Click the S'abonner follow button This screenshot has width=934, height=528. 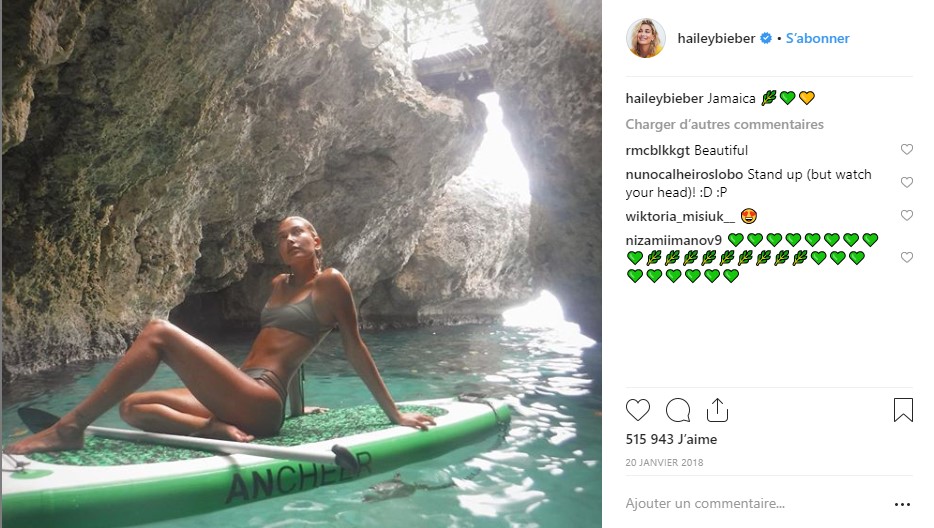click(817, 39)
